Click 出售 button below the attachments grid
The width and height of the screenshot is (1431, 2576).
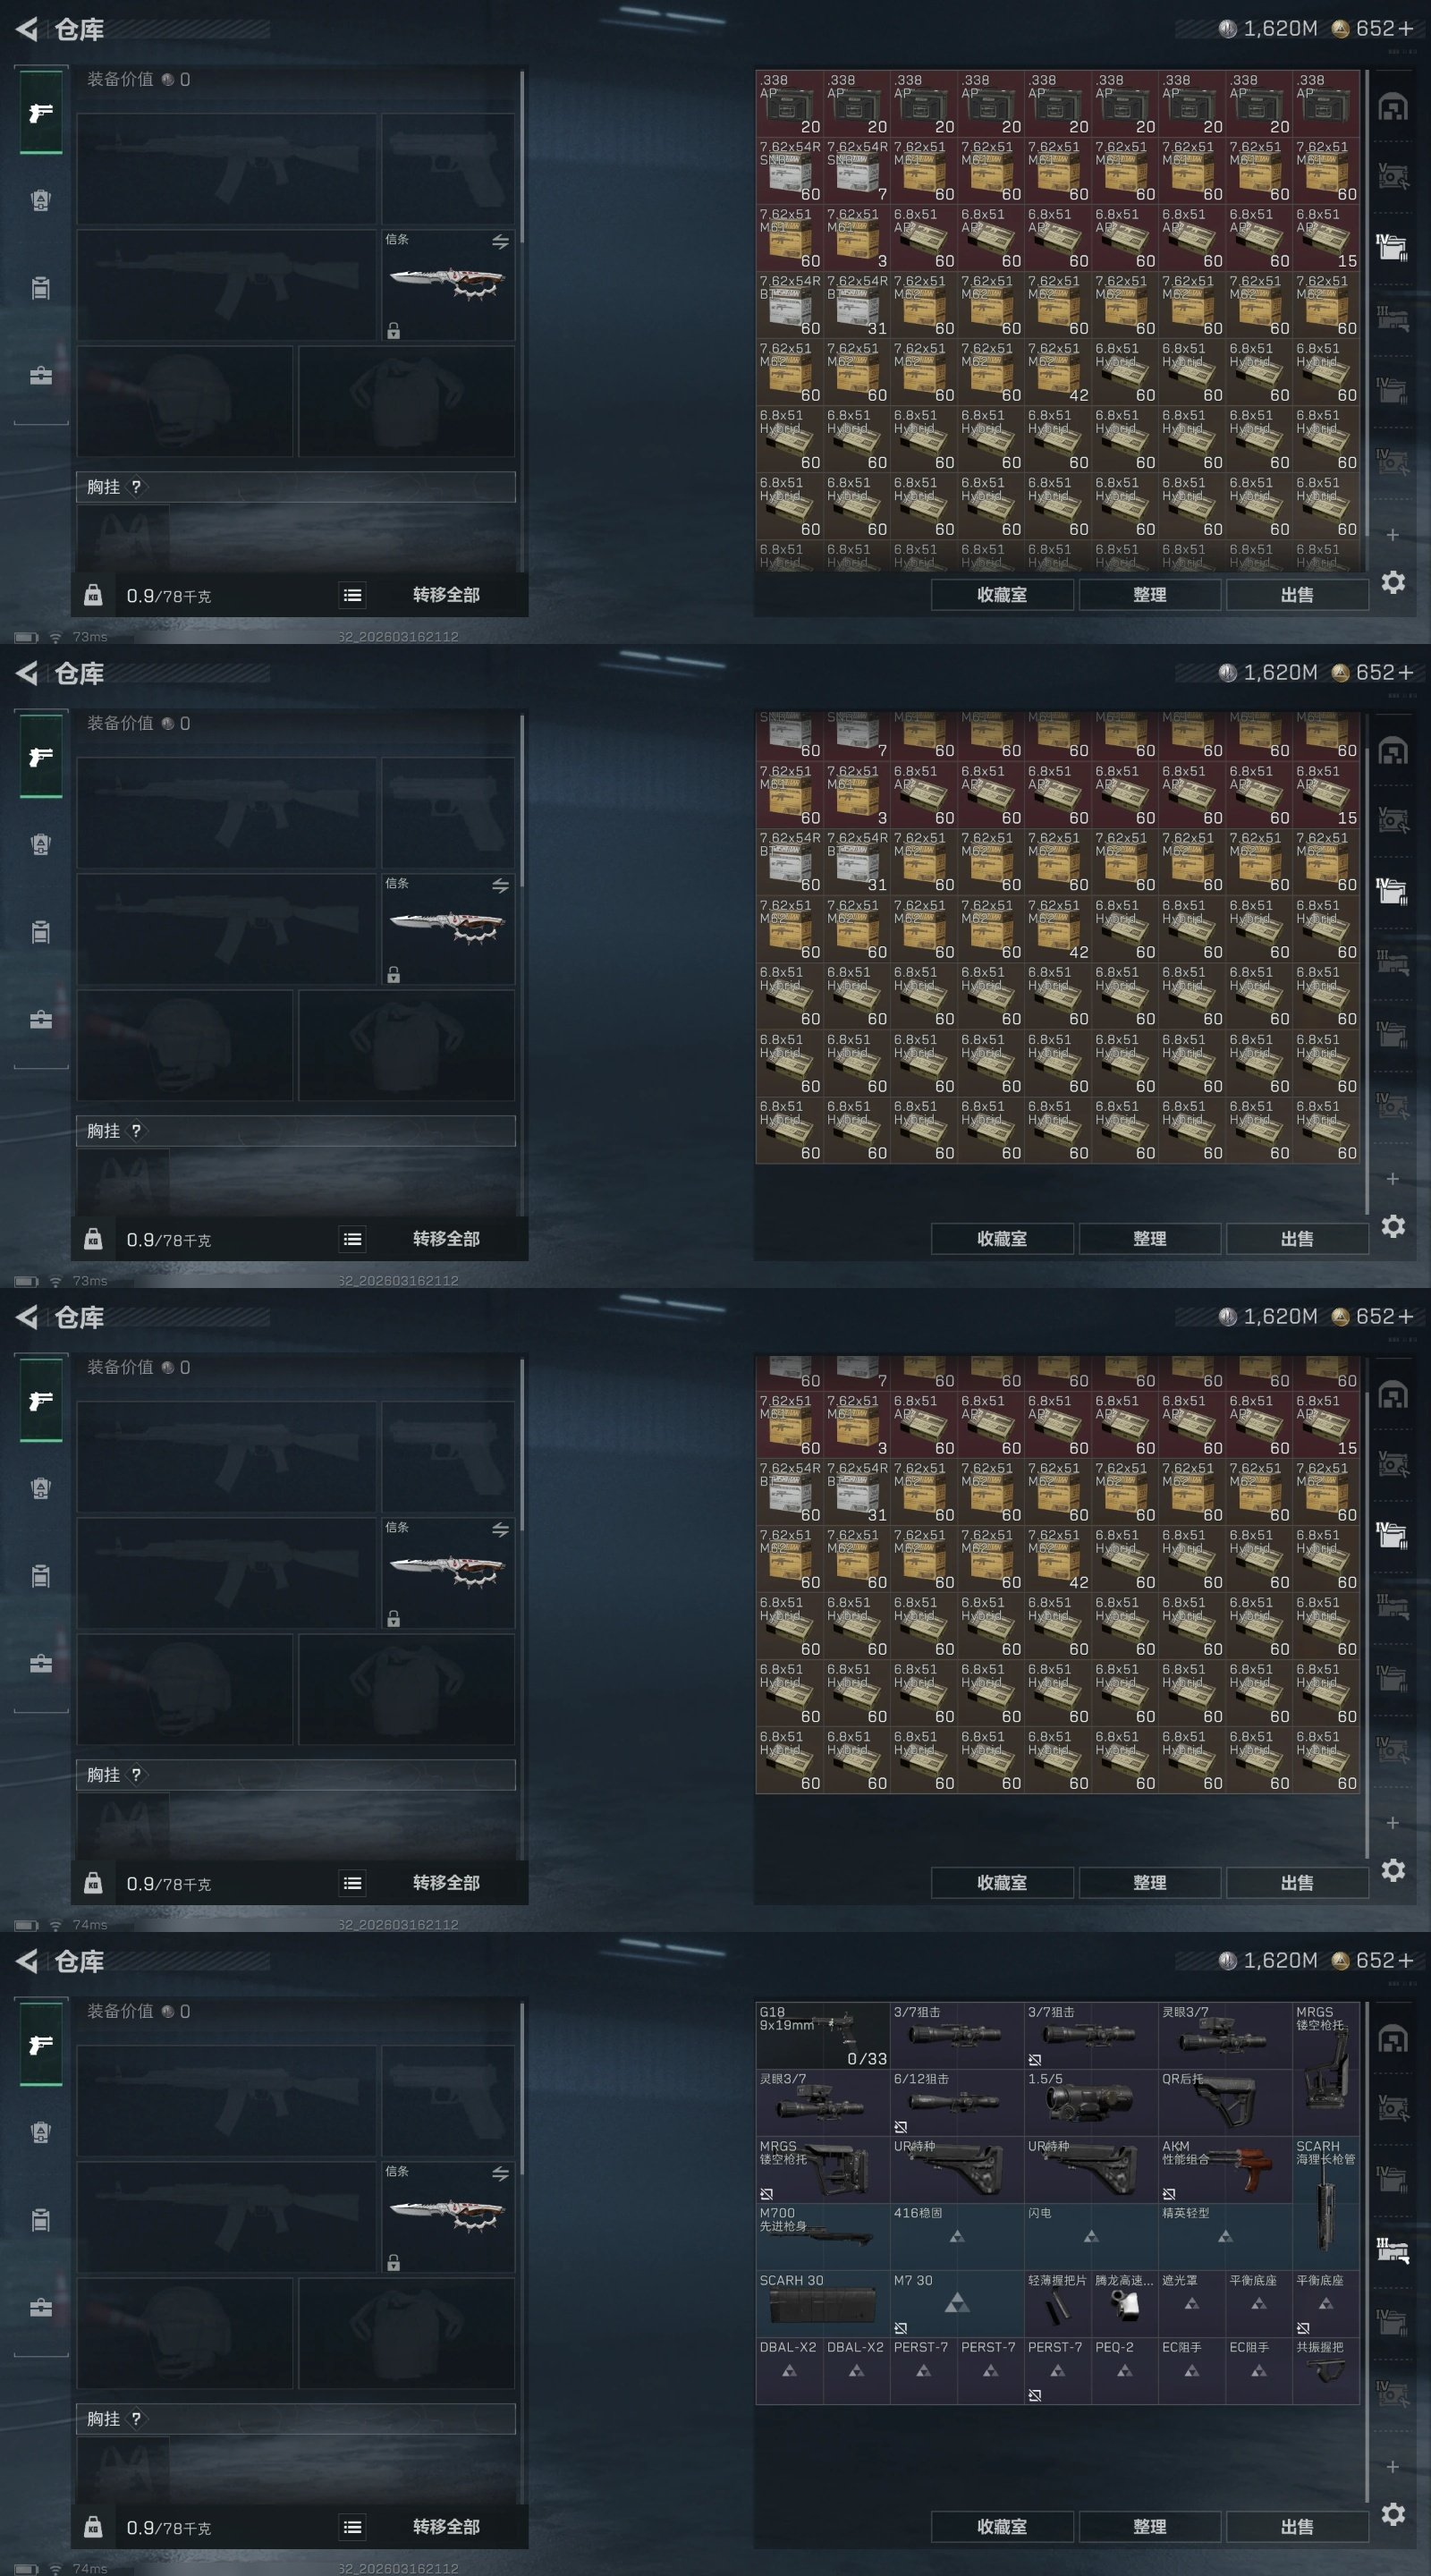coord(1297,2526)
